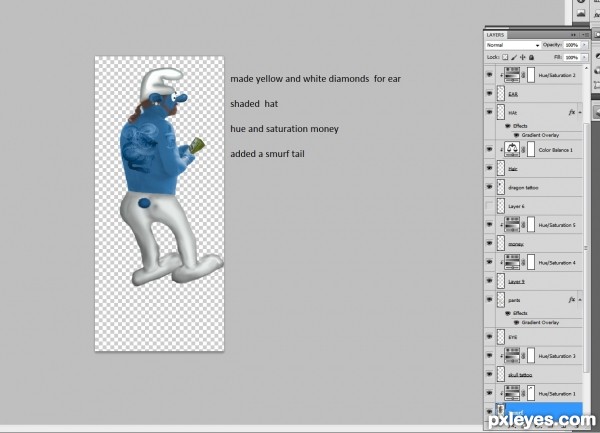Select the Color Balance 1 scales icon
The width and height of the screenshot is (600, 433).
tap(512, 150)
